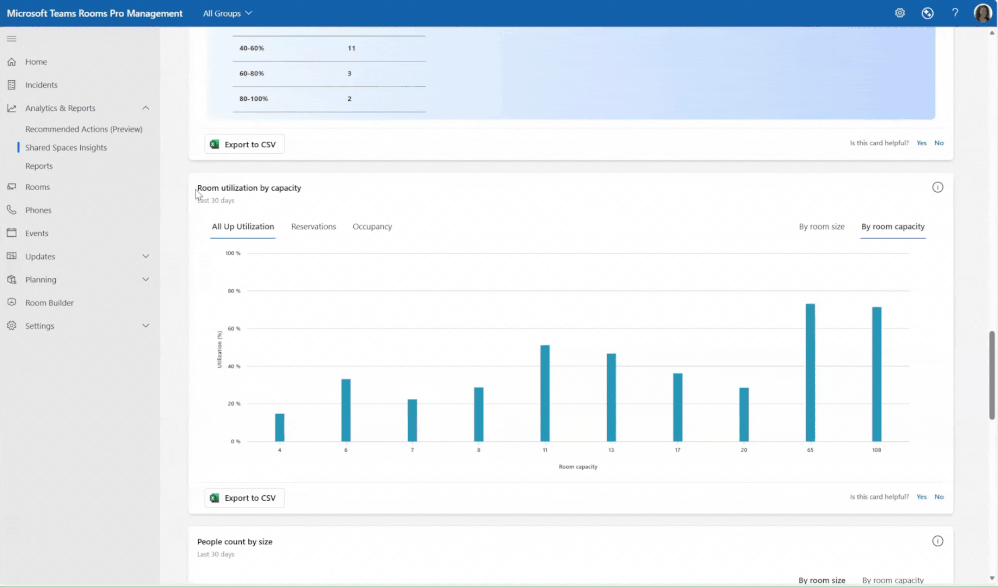Mark the card helpful by clicking Yes
The height and width of the screenshot is (587, 998).
pos(921,496)
